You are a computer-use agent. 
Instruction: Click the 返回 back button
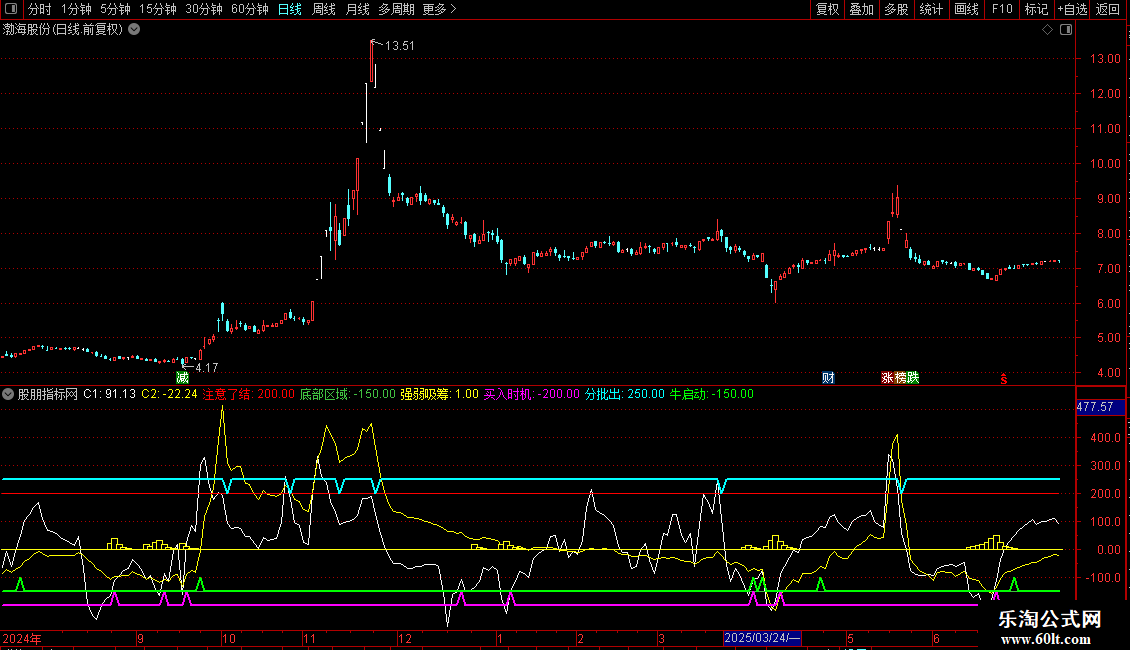click(x=1108, y=9)
